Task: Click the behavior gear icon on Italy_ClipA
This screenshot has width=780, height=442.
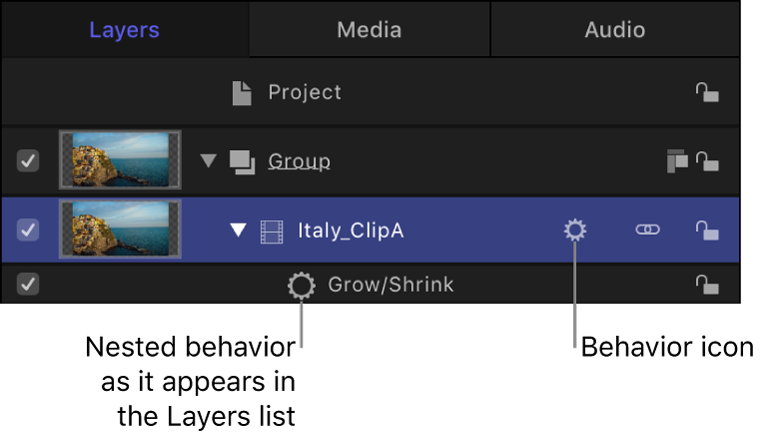Action: pyautogui.click(x=575, y=230)
